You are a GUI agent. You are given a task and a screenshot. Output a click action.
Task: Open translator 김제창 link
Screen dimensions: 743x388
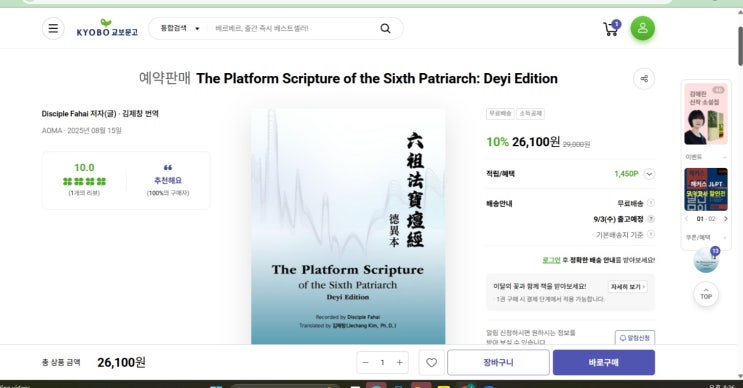133,114
